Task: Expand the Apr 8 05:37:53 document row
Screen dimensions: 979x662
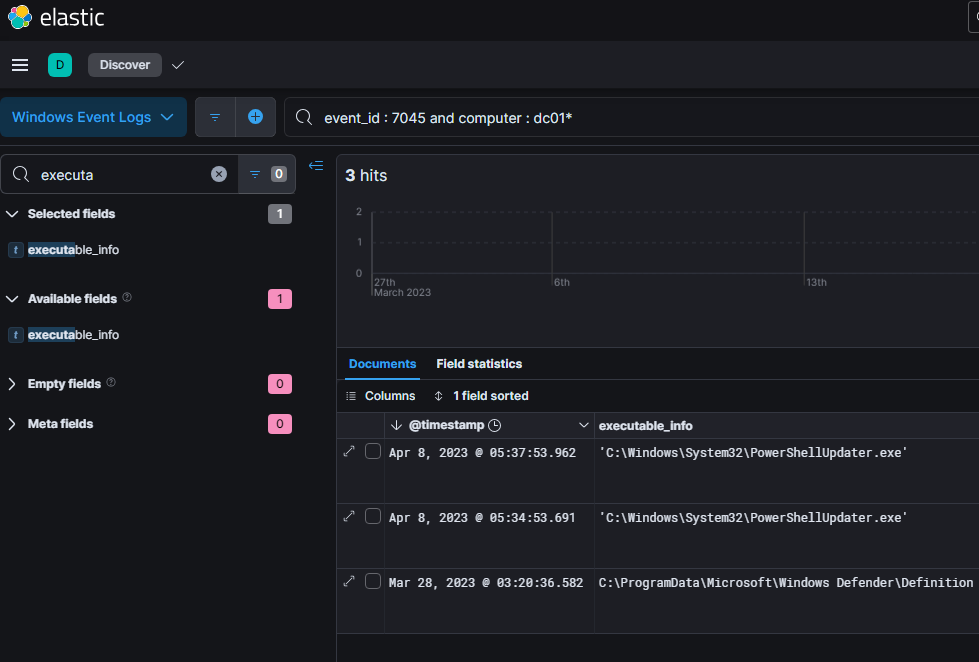Action: pyautogui.click(x=349, y=452)
